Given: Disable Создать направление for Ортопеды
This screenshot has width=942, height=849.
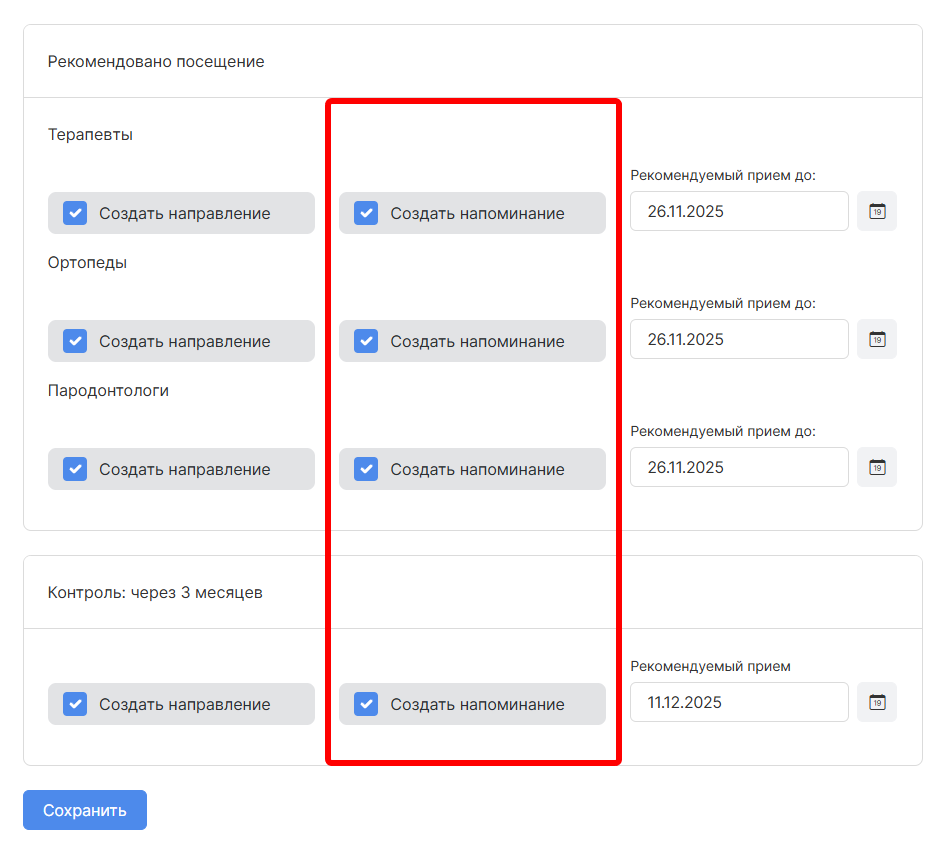Looking at the screenshot, I should click(x=75, y=341).
